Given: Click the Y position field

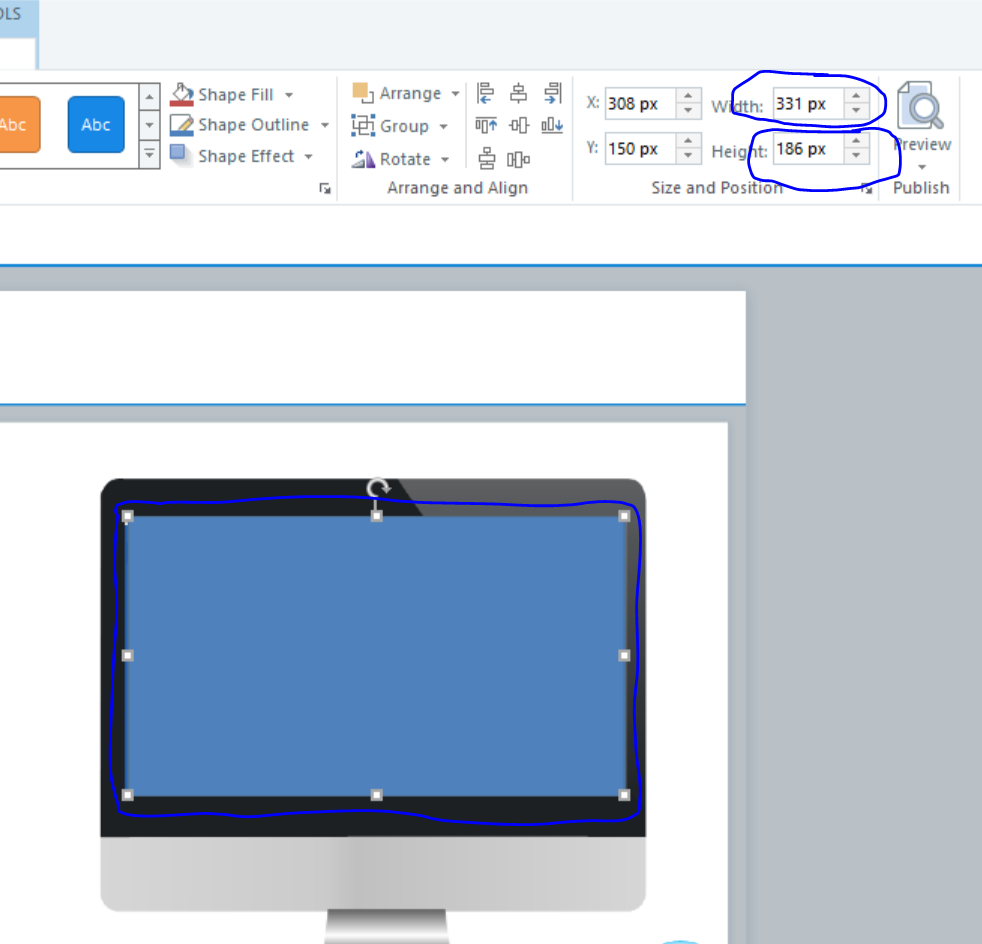Looking at the screenshot, I should coord(640,148).
